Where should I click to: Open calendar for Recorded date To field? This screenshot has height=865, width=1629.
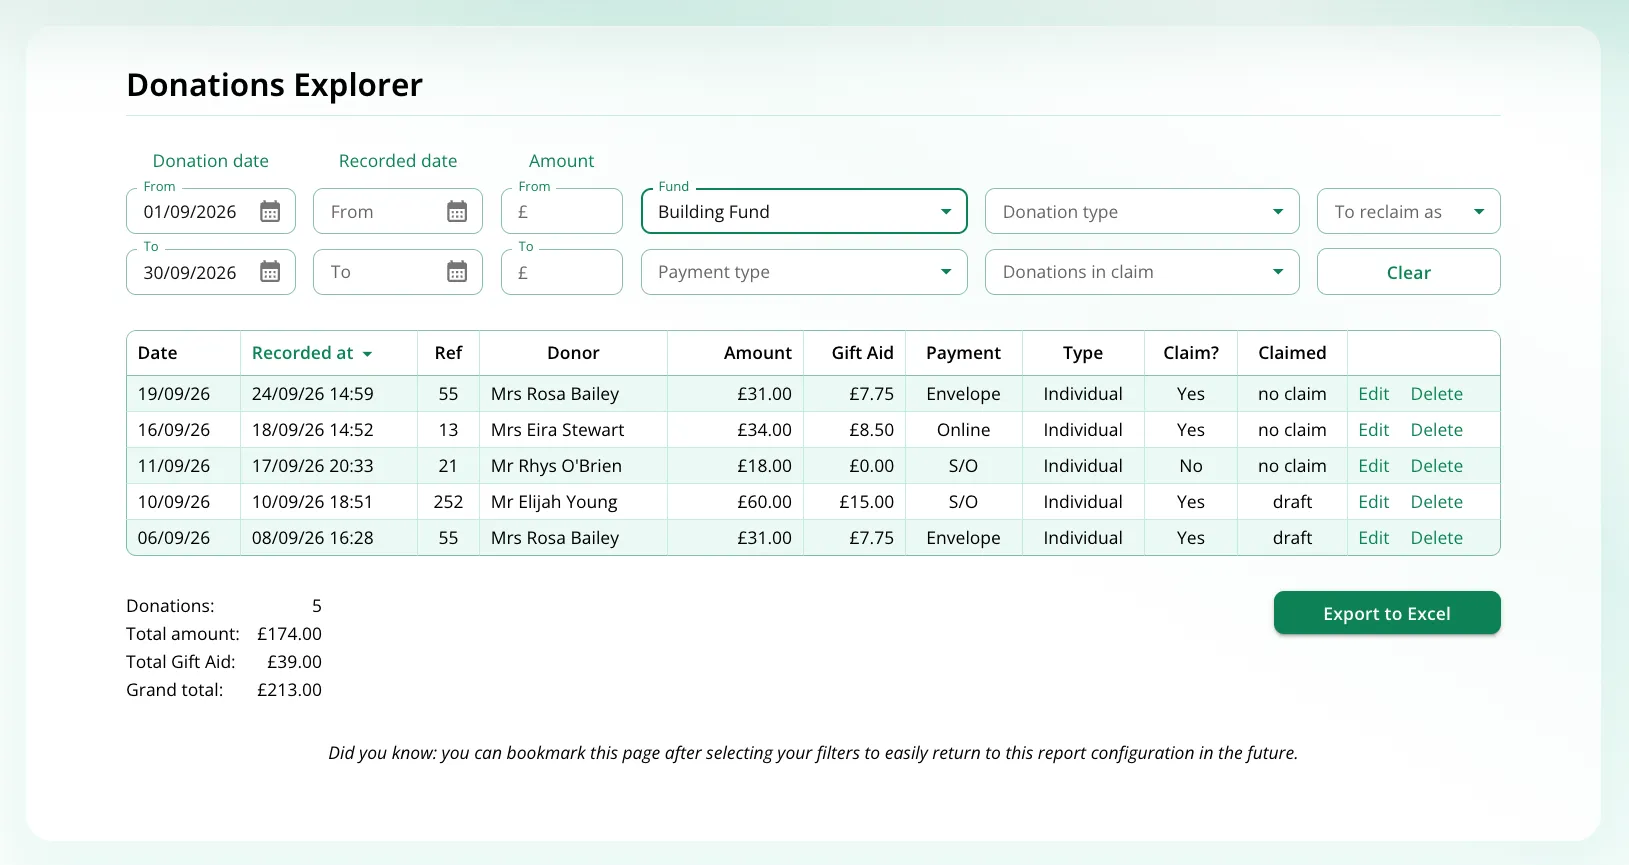click(x=457, y=272)
